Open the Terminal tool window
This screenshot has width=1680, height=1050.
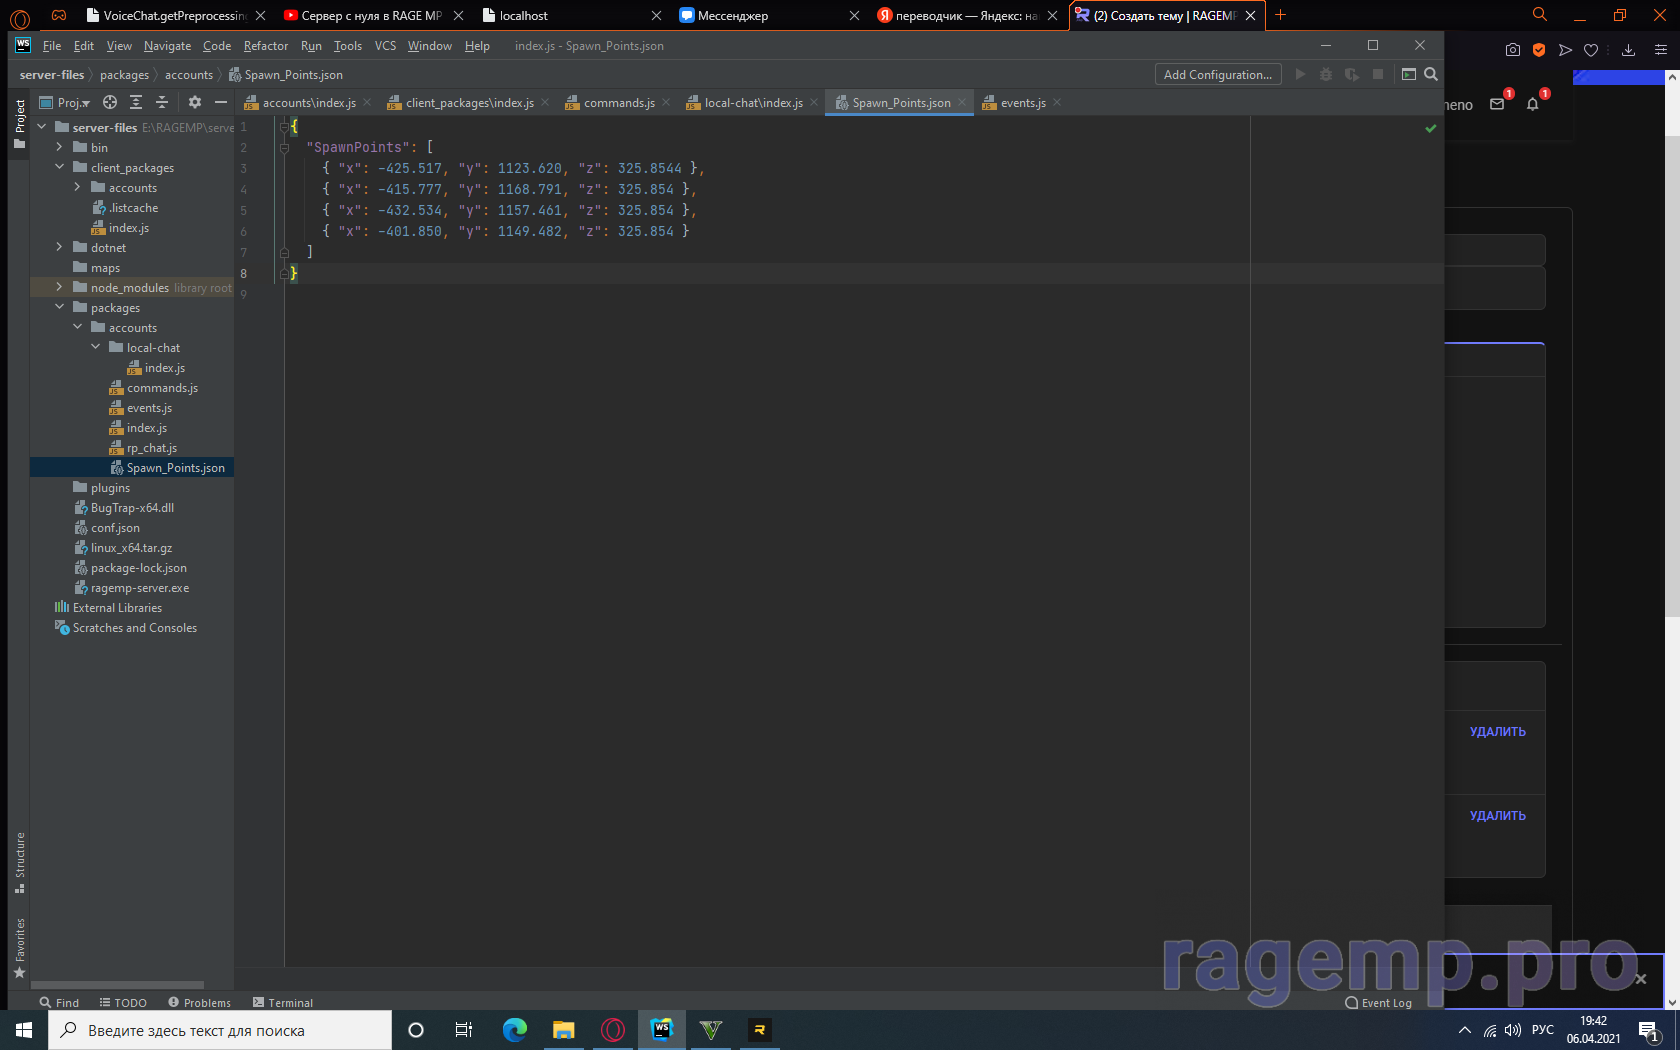tap(283, 1002)
